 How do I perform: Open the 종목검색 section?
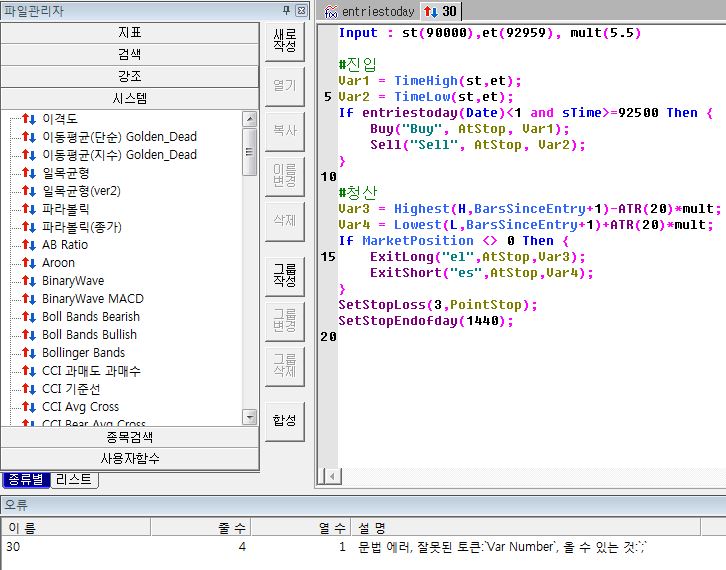click(130, 437)
